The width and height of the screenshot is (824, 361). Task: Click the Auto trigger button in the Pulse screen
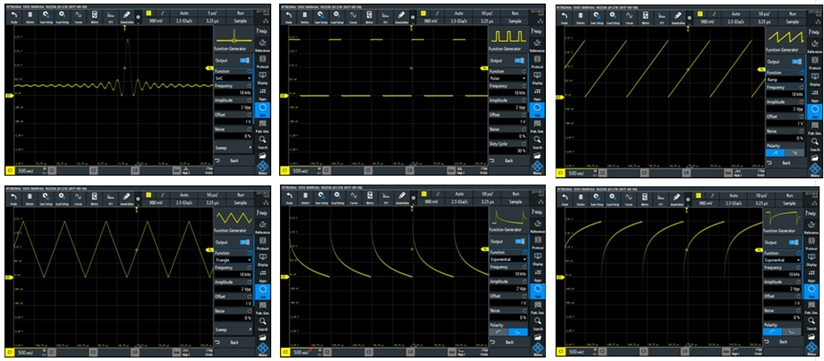click(x=459, y=14)
